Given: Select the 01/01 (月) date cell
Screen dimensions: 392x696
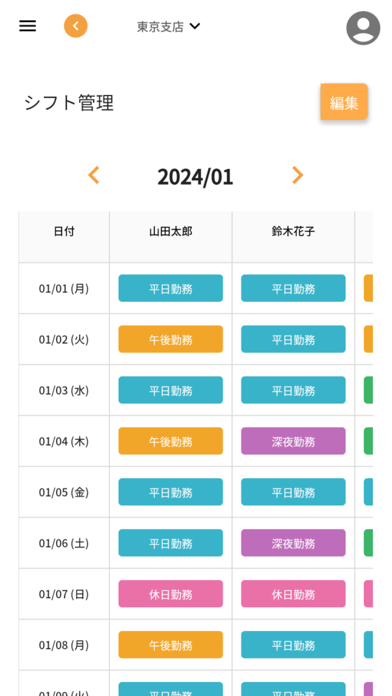Looking at the screenshot, I should [x=64, y=289].
